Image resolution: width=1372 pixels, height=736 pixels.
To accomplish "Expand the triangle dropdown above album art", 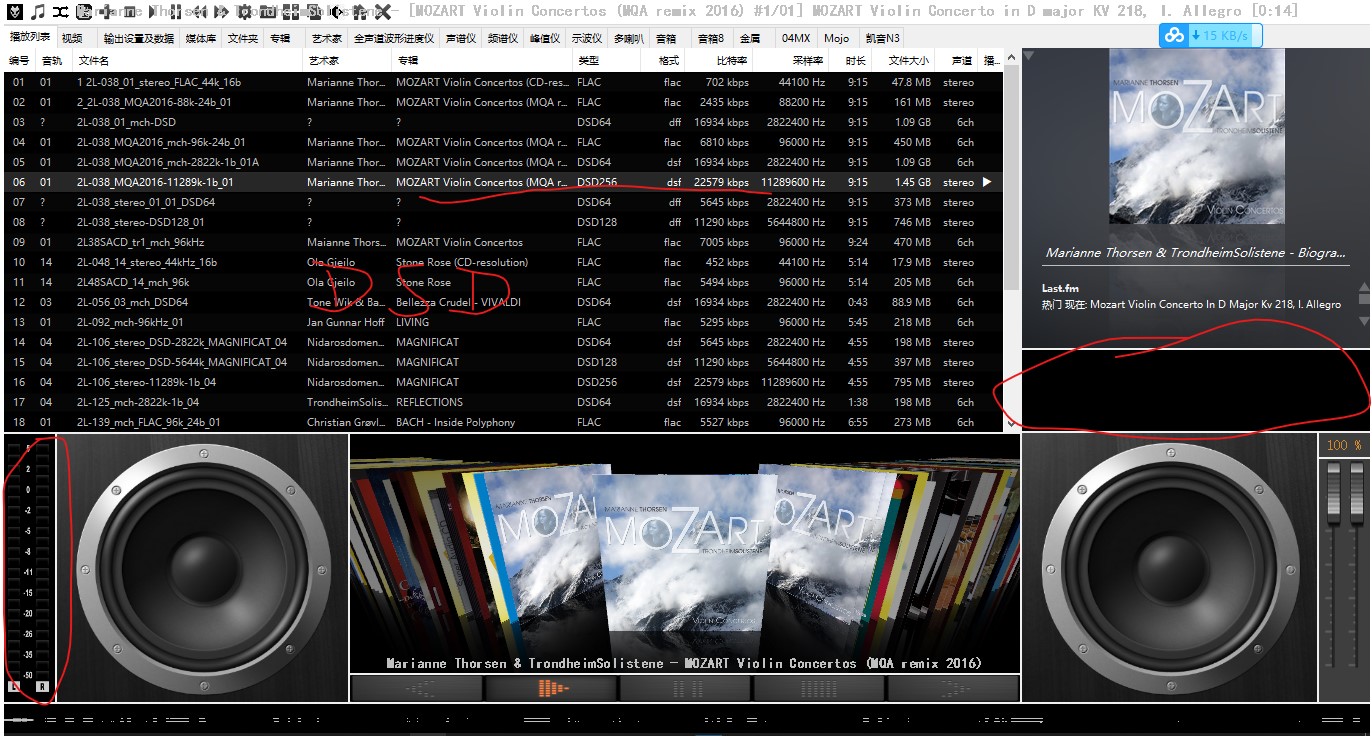I will [x=1029, y=56].
